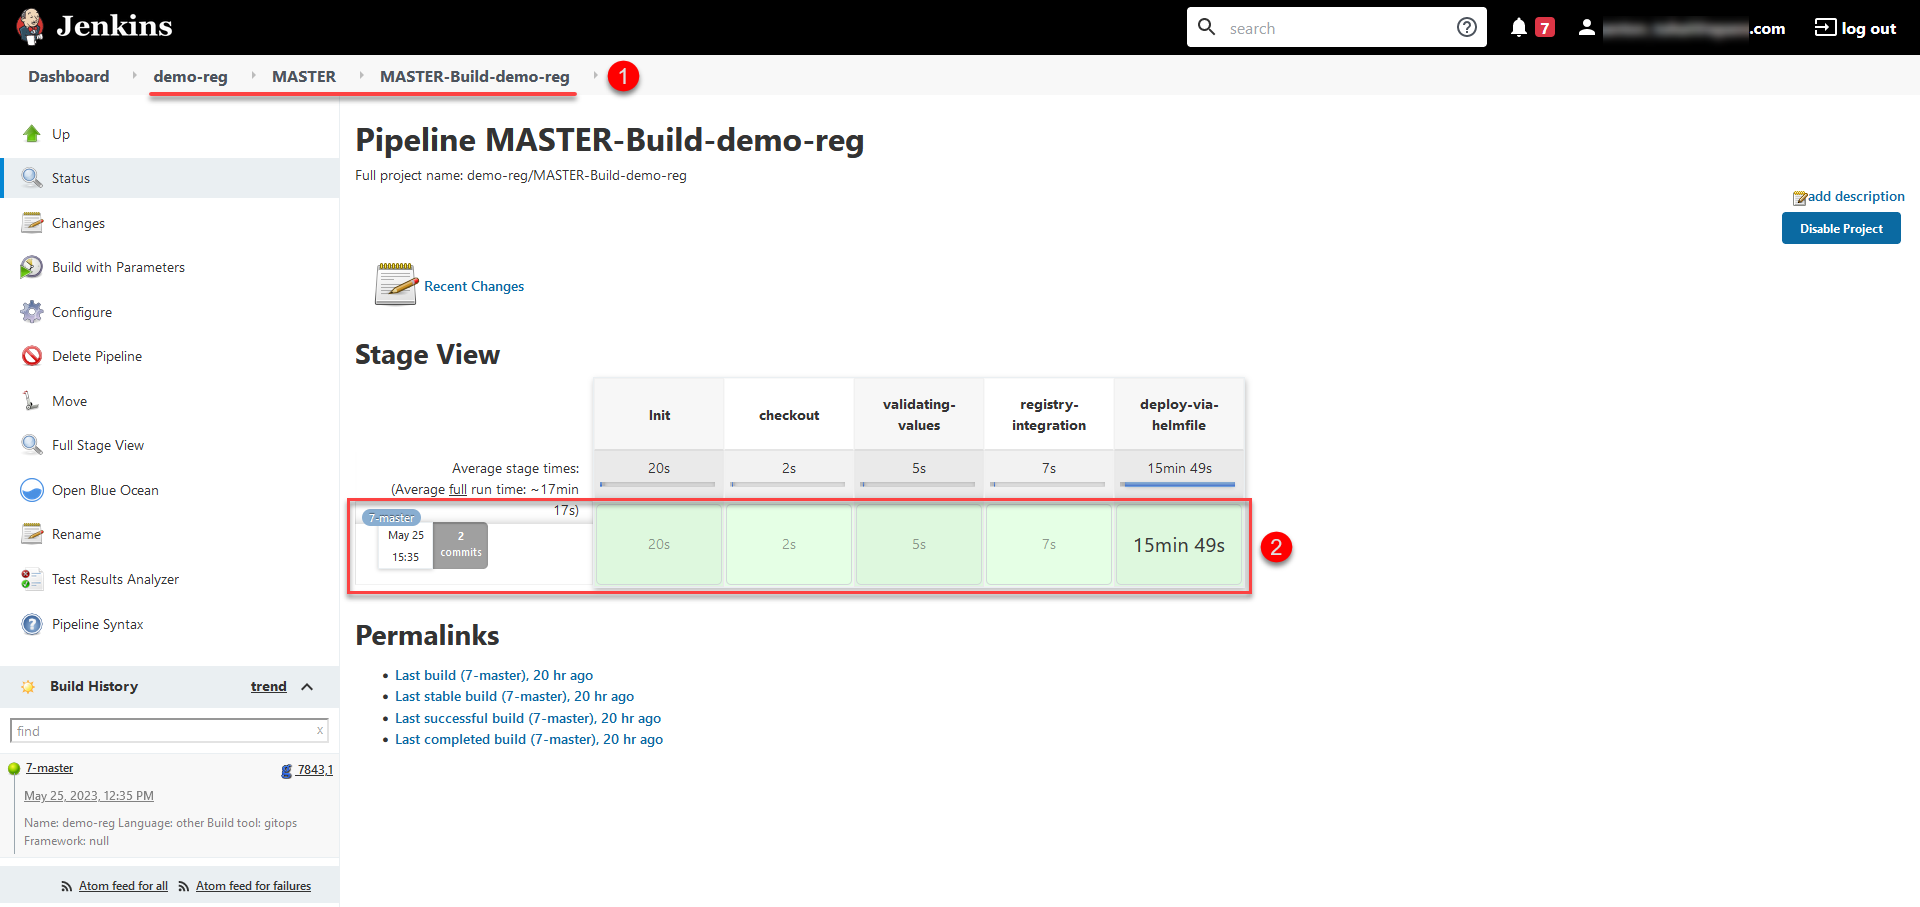Click the Build with Parameters clock icon
Viewport: 1920px width, 907px height.
click(x=32, y=267)
